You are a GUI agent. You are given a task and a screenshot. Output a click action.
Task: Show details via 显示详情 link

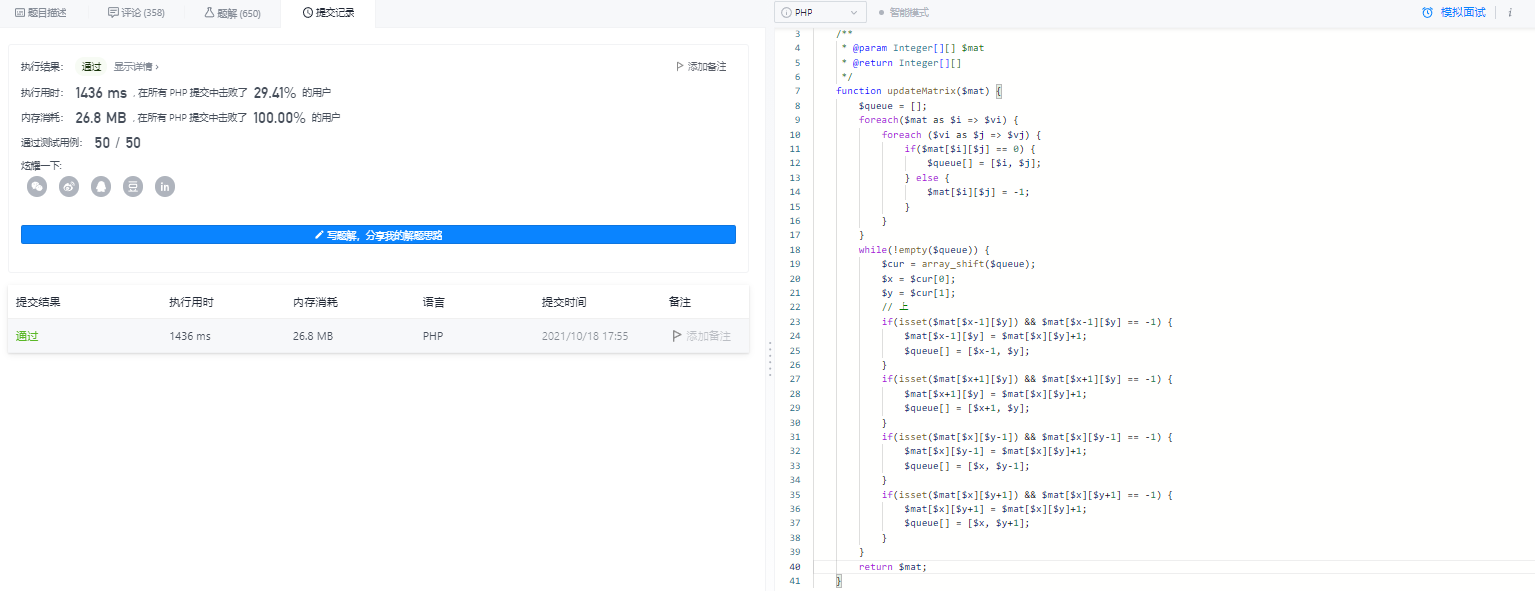tap(136, 67)
